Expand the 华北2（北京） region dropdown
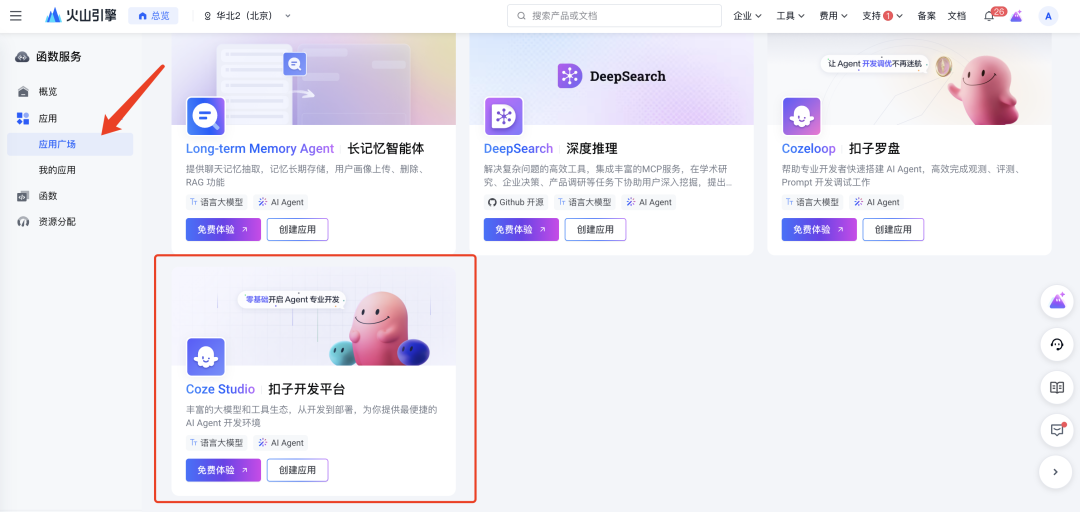The image size is (1080, 512). coord(247,16)
